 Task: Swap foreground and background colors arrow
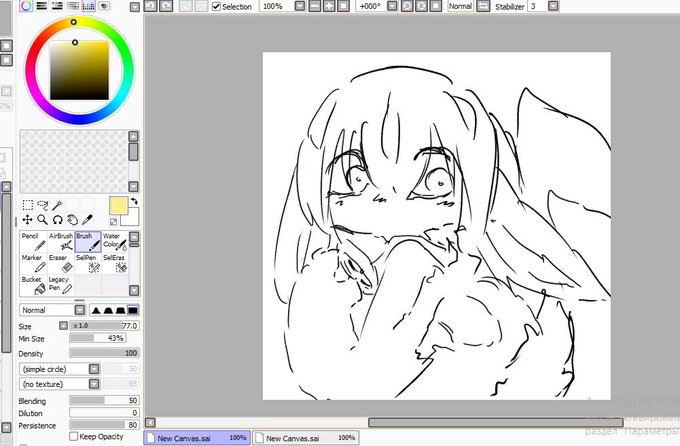(134, 201)
